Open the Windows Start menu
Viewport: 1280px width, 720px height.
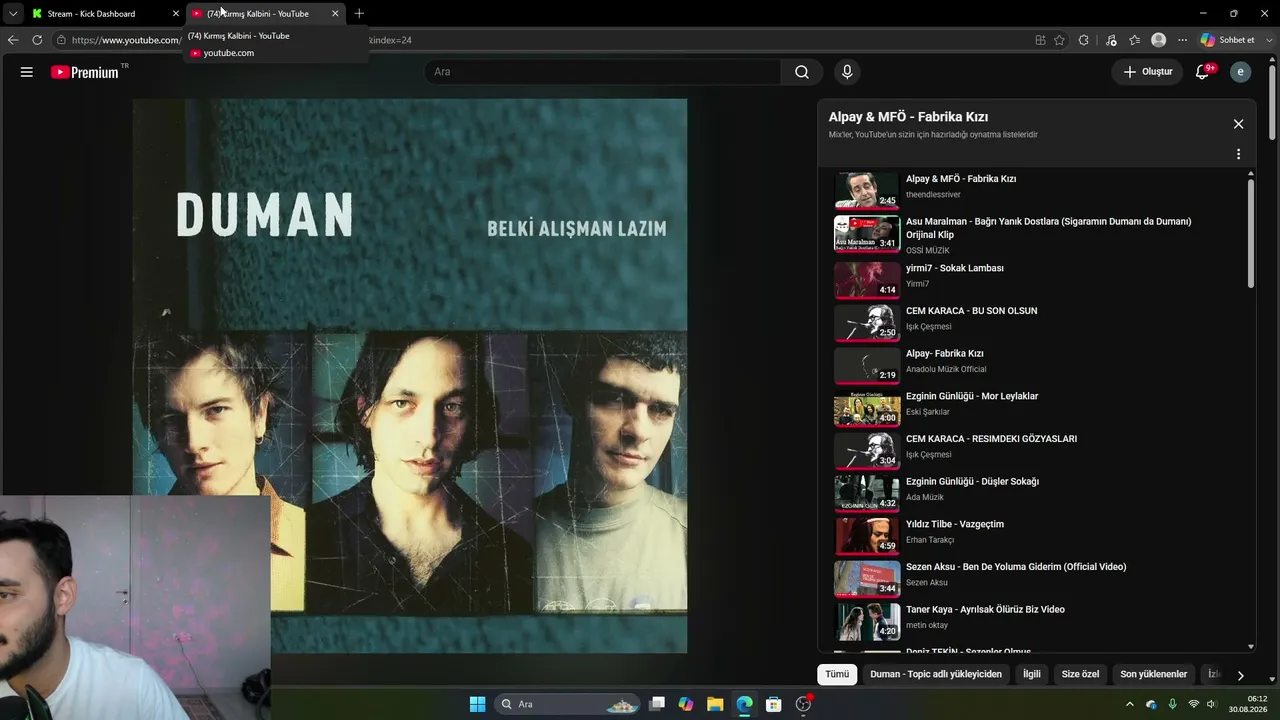478,704
